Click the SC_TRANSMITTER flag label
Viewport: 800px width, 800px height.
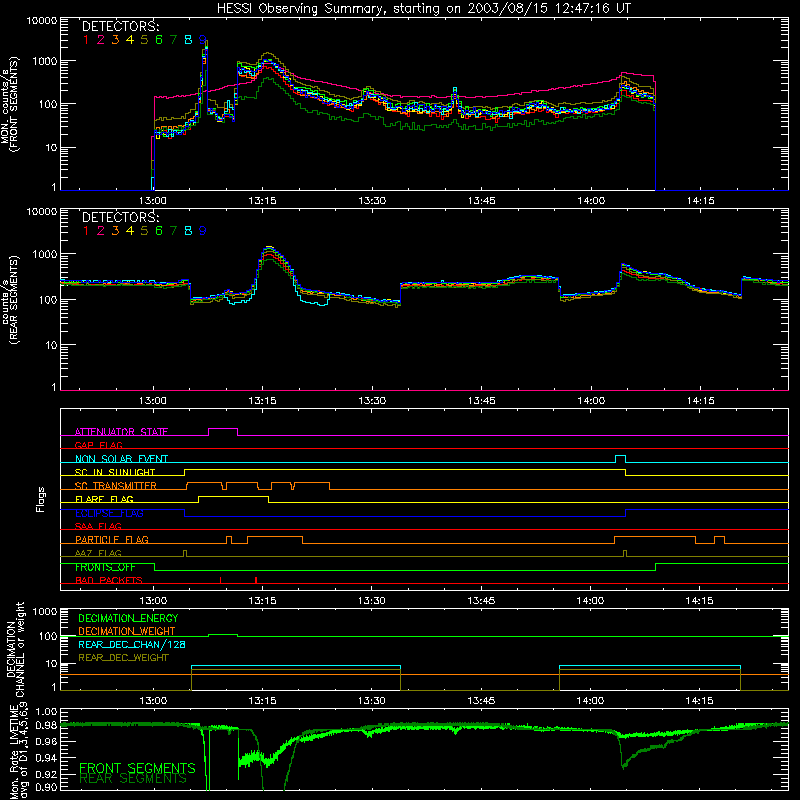point(116,486)
